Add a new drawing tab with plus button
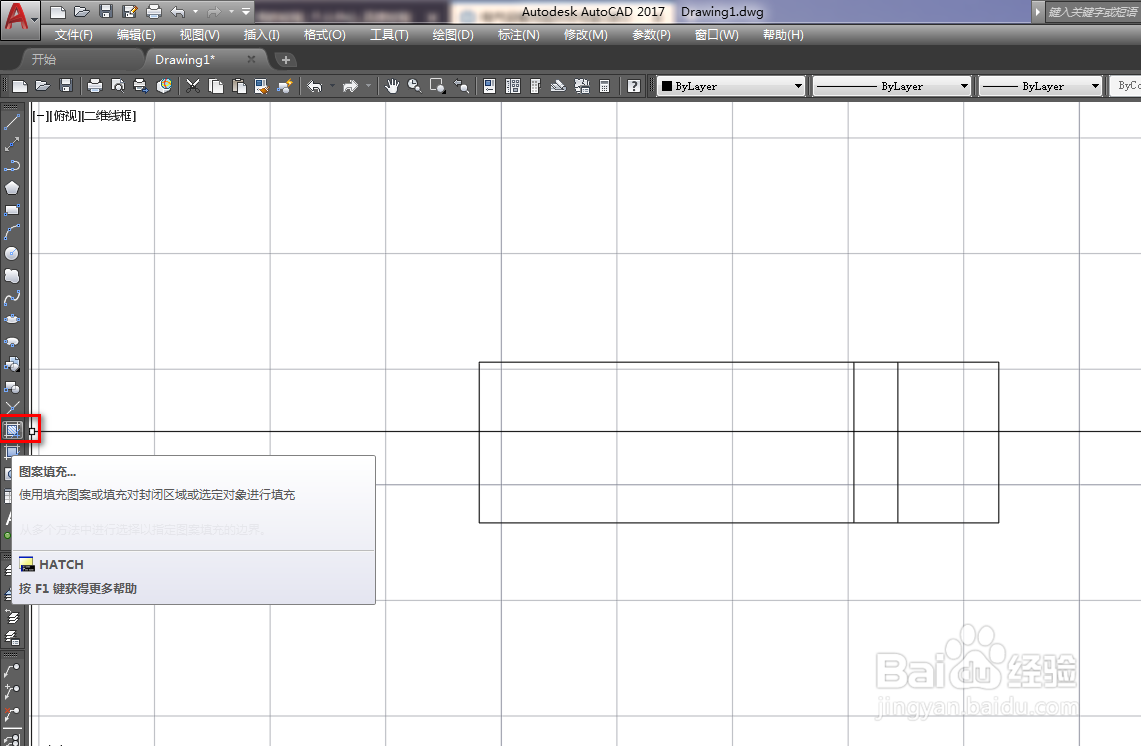The width and height of the screenshot is (1141, 746). click(286, 60)
